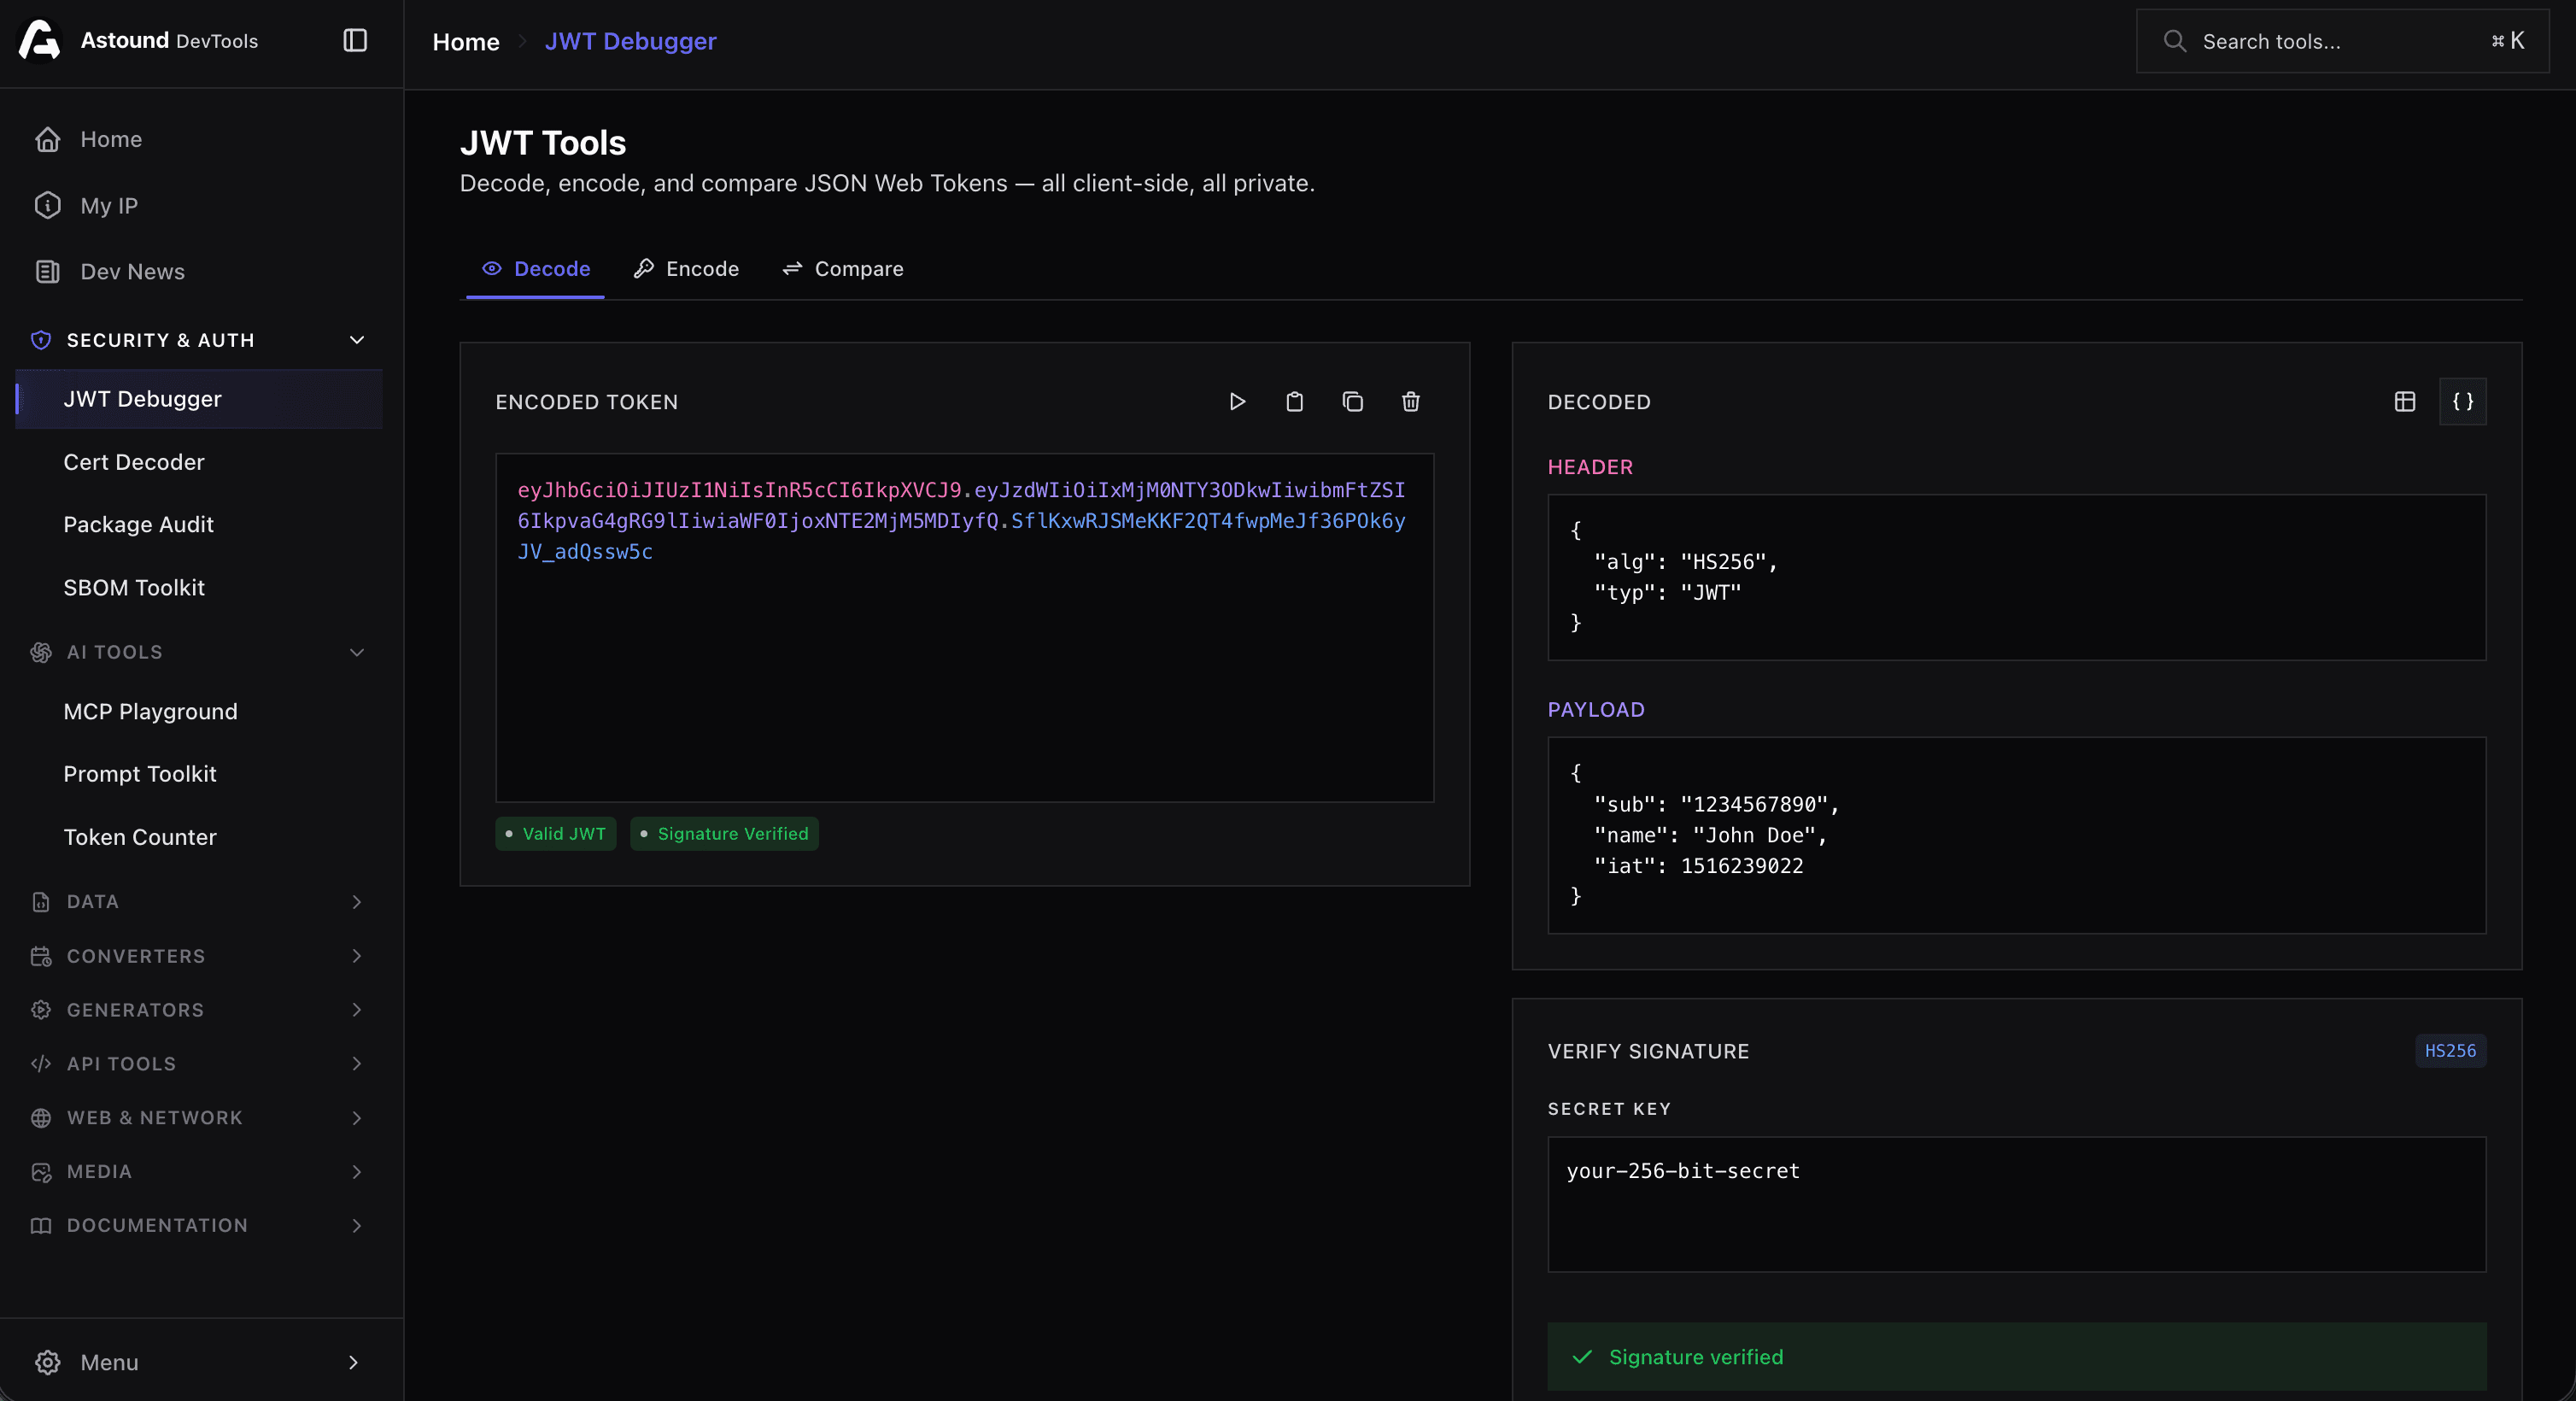Collapse Security & Auth chevron
Image resolution: width=2576 pixels, height=1401 pixels.
click(357, 340)
